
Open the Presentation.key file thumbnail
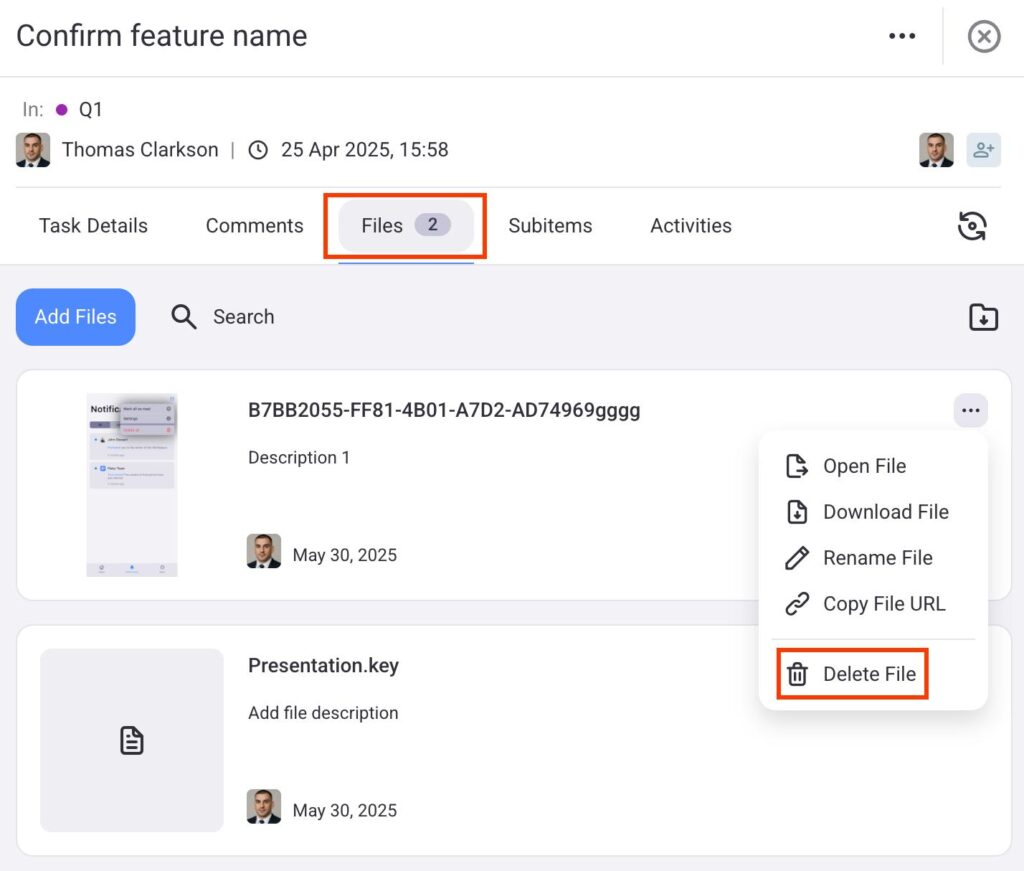[x=132, y=740]
